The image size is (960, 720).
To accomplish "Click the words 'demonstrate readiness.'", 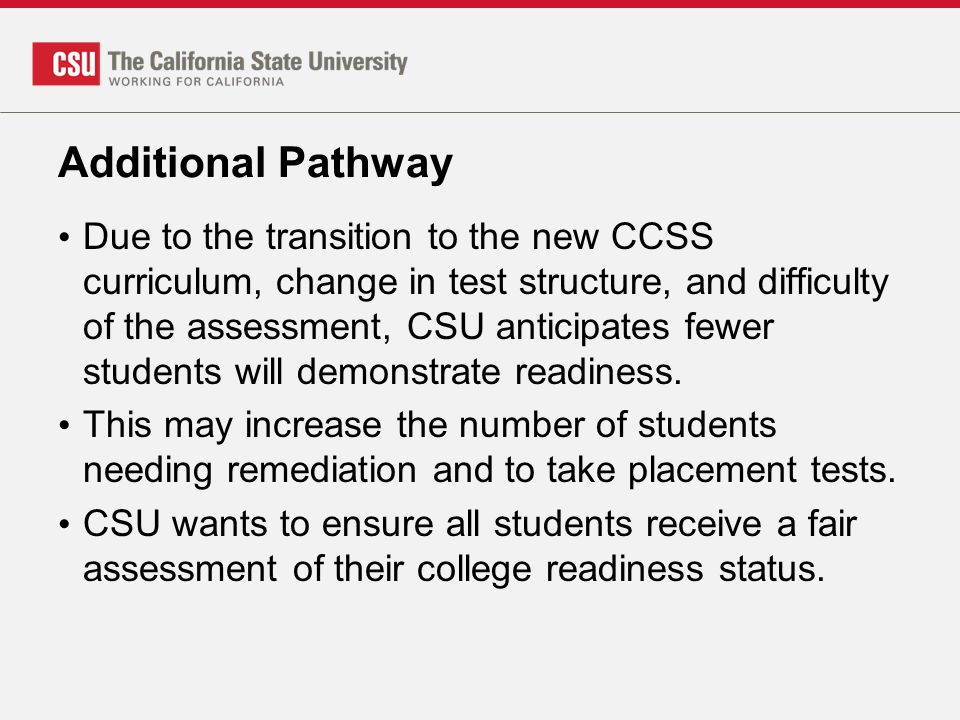I will pos(489,372).
